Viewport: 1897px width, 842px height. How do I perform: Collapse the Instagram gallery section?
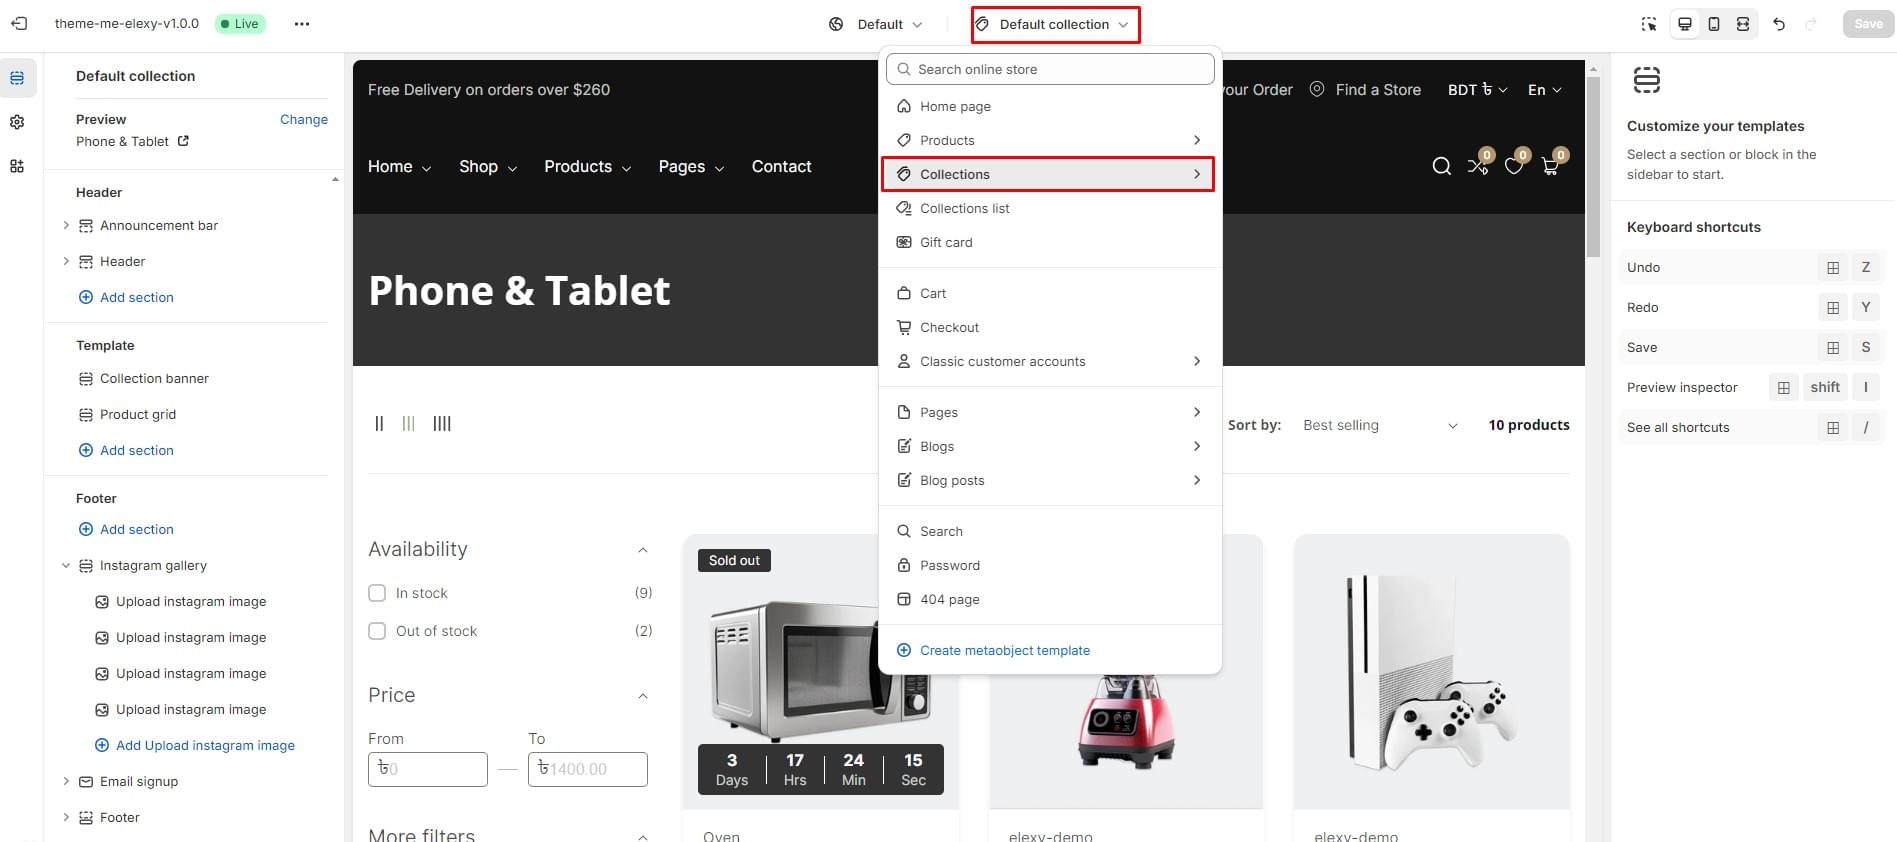point(66,566)
